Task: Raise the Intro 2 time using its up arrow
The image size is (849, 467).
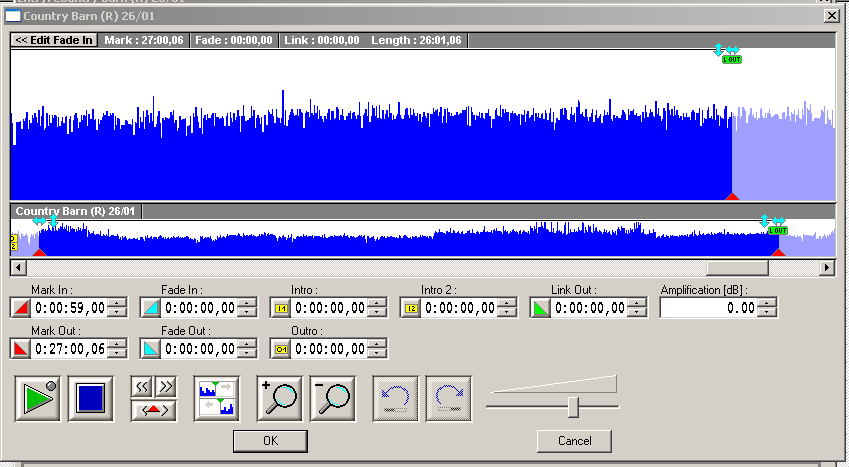Action: tap(507, 303)
